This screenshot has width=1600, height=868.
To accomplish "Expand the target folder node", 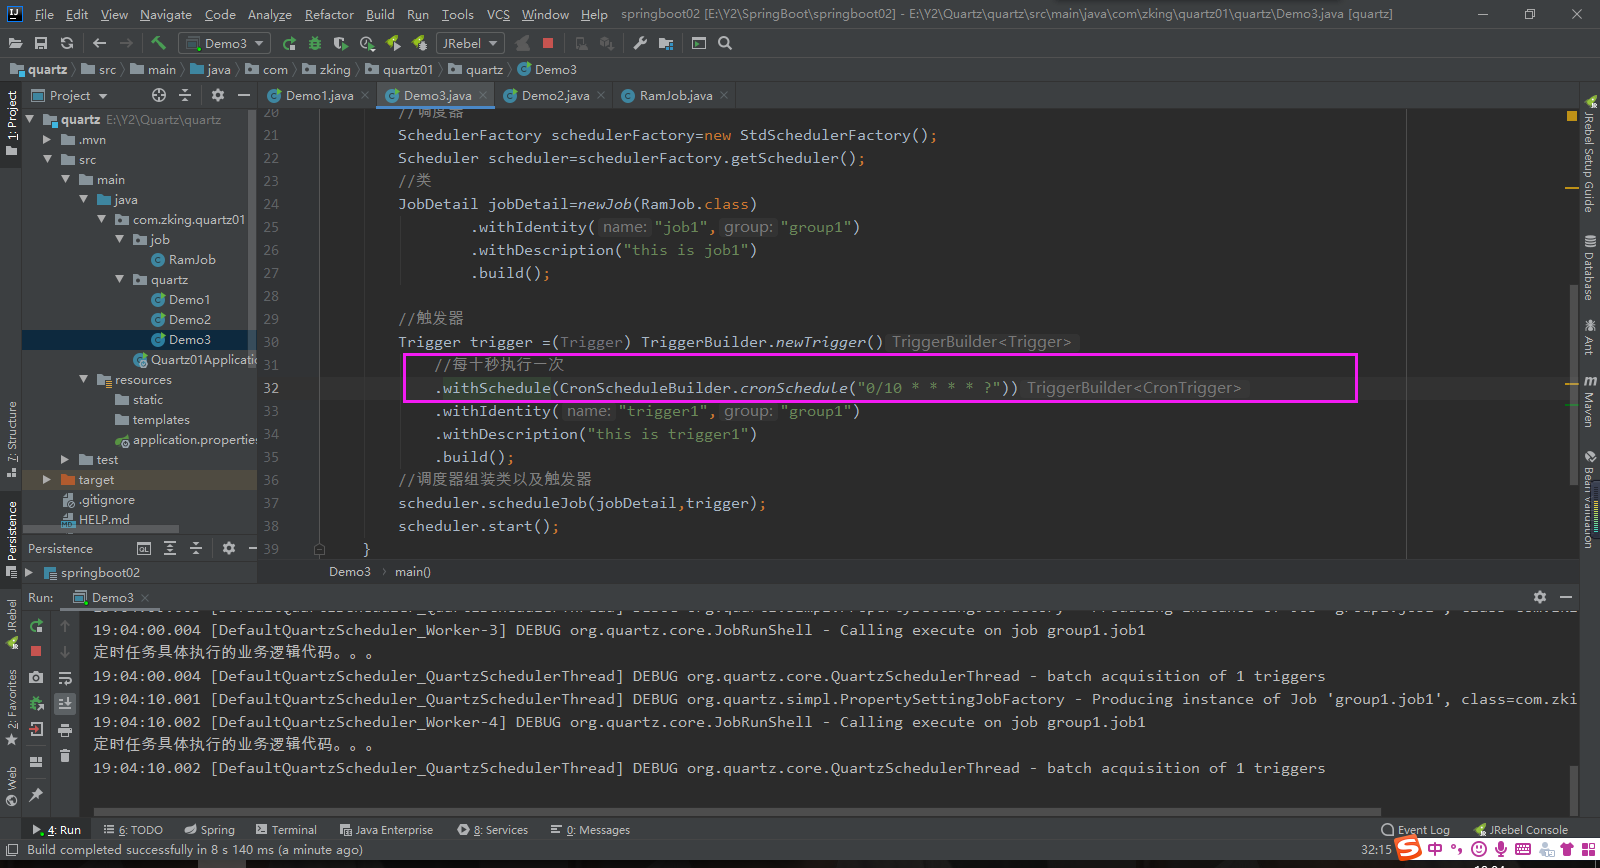I will [x=46, y=479].
